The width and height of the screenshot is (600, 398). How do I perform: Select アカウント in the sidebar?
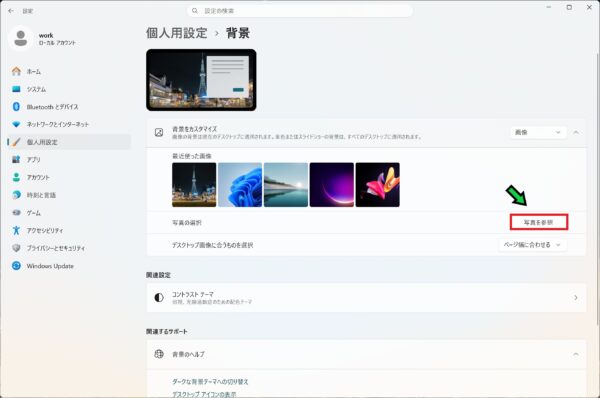tap(69, 177)
